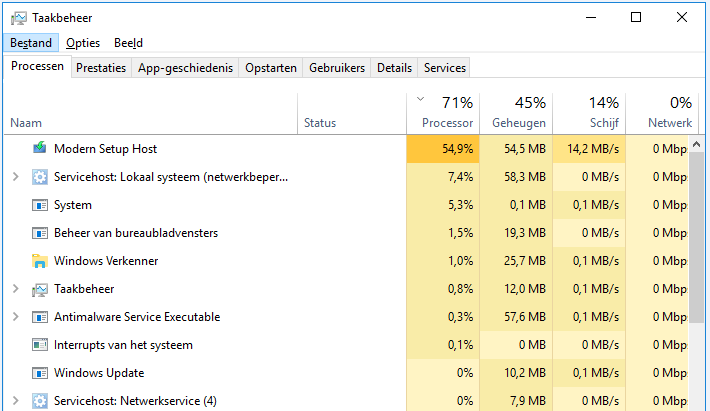This screenshot has height=411, width=710.
Task: Click the Modern Setup Host process icon
Action: click(40, 149)
